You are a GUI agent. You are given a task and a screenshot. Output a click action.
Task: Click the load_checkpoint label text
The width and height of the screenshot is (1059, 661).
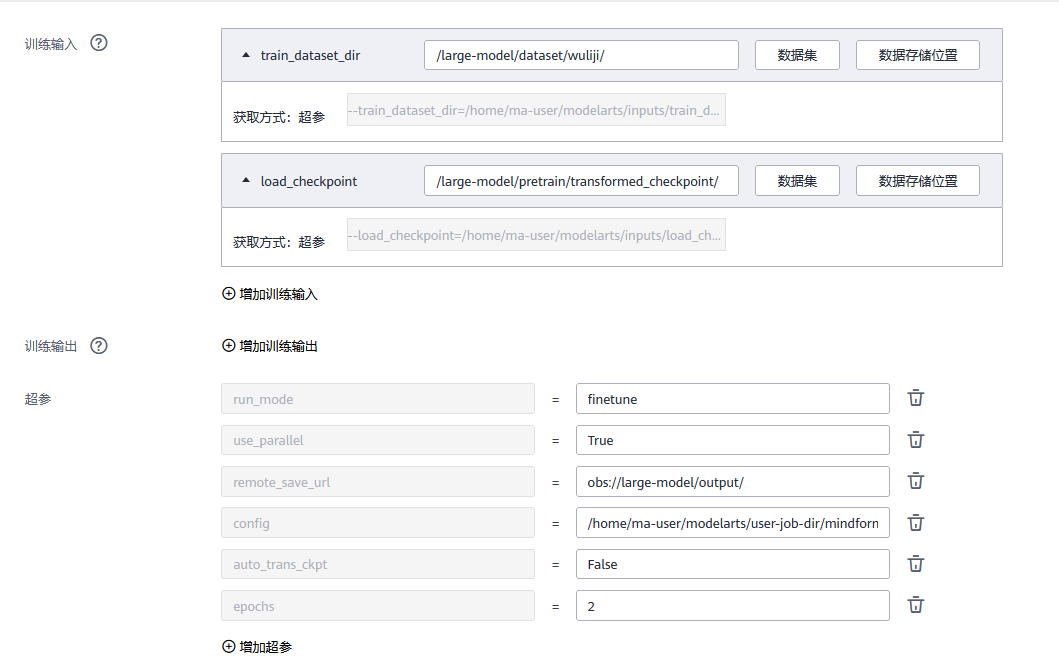coord(309,181)
